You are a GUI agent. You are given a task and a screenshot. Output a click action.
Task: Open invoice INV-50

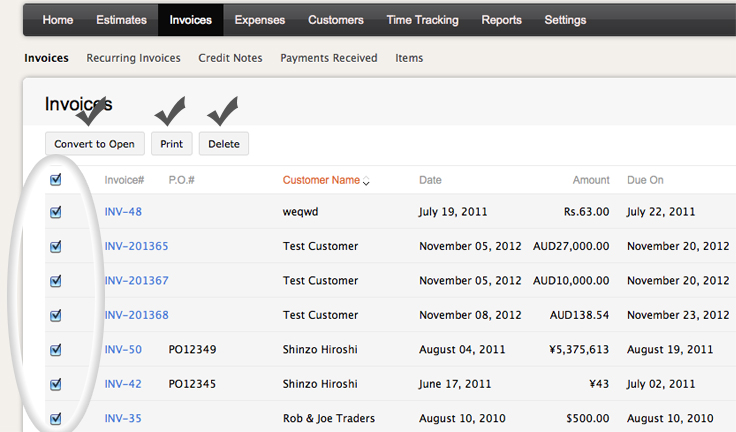coord(123,349)
